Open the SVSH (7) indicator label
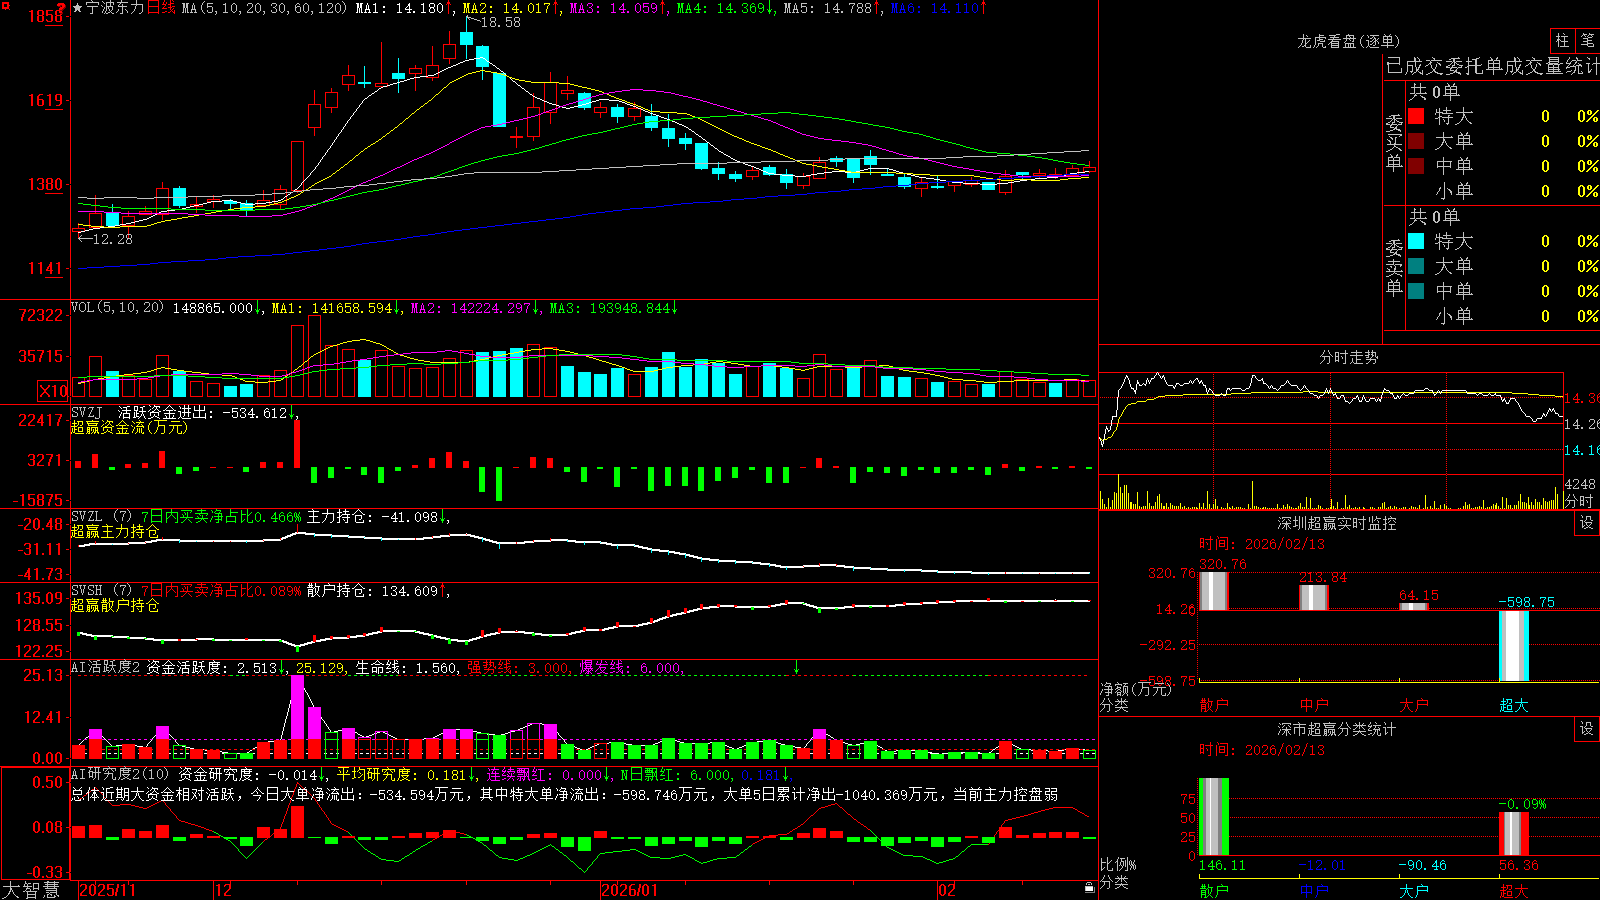 point(102,591)
